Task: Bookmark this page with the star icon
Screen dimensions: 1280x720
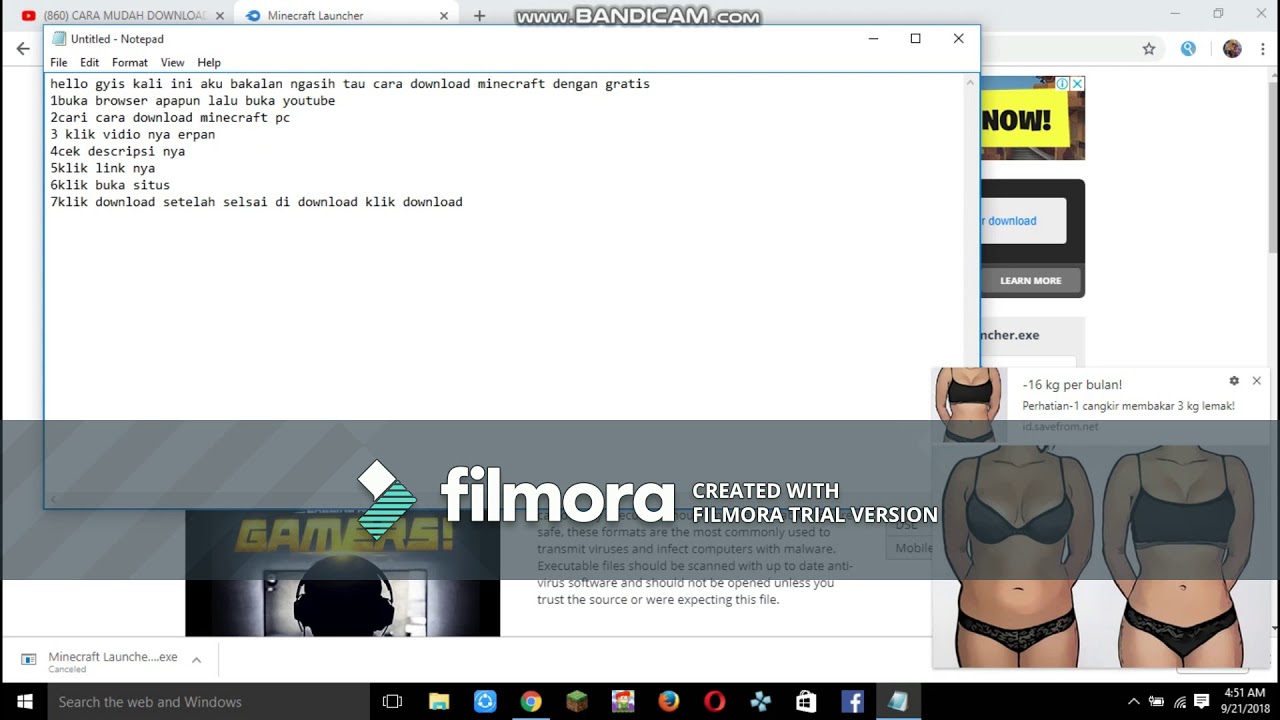Action: (1149, 48)
